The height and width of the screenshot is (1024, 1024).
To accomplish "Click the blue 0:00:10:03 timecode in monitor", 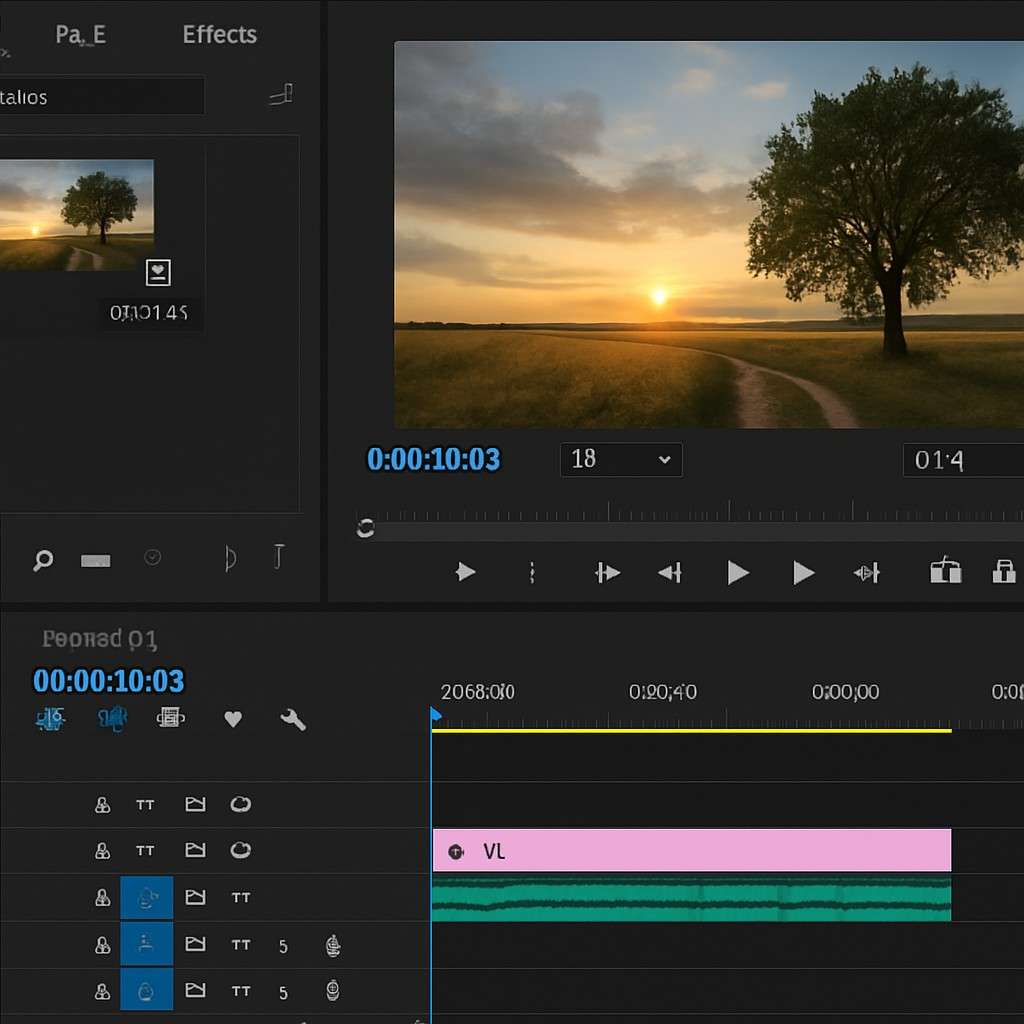I will (x=433, y=460).
